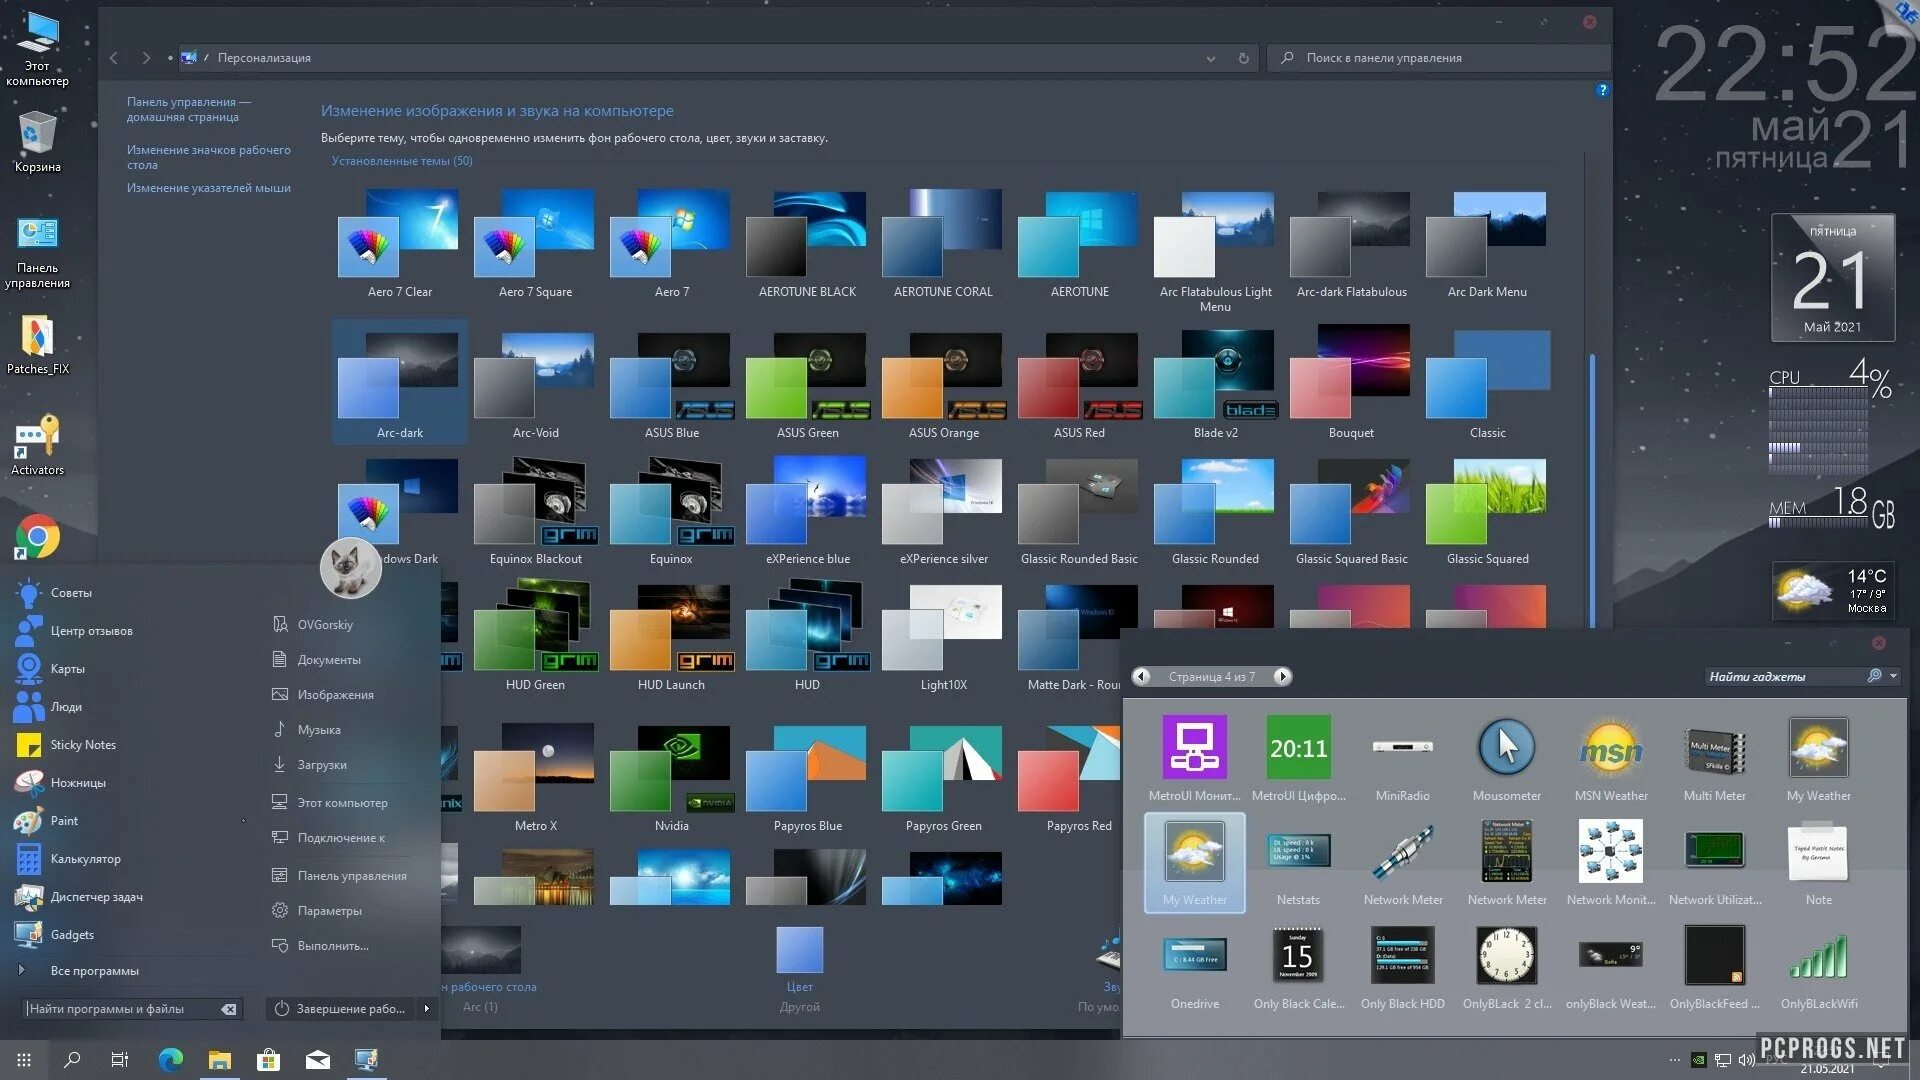
Task: Open Microsoft Store from the taskbar
Action: 268,1060
